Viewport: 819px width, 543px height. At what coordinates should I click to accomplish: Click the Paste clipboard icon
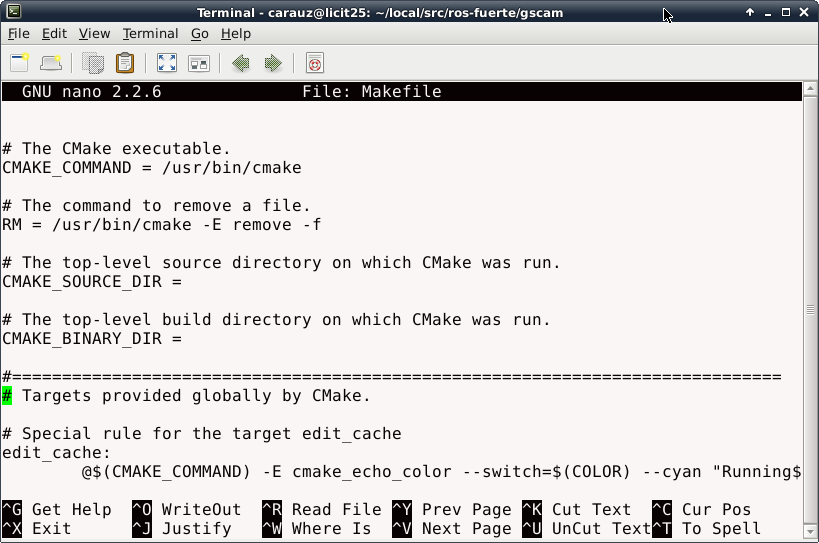tap(124, 63)
